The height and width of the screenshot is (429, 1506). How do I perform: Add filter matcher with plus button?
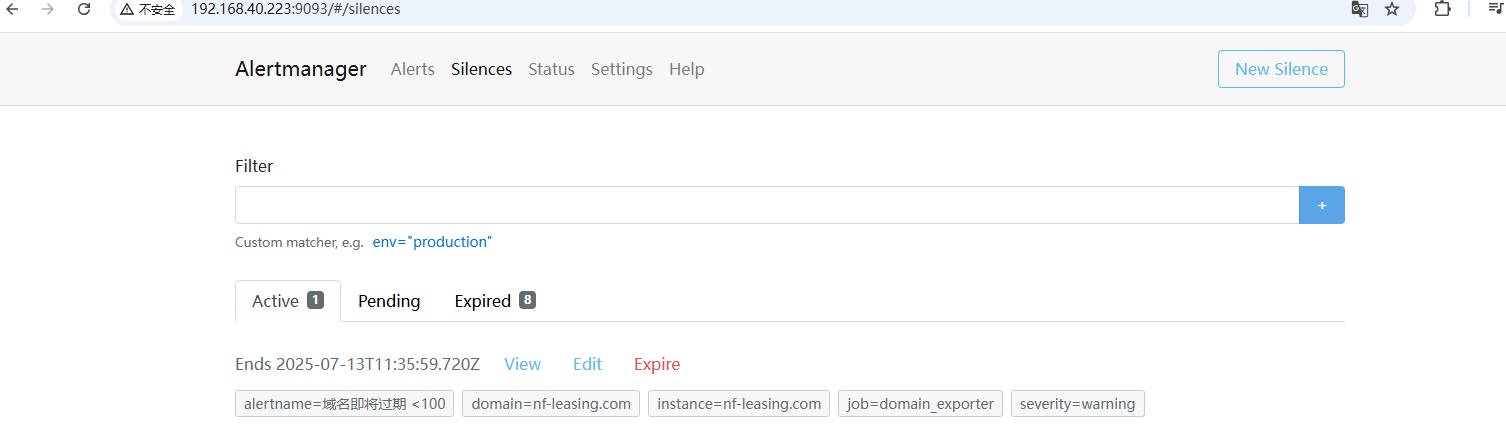(x=1321, y=205)
